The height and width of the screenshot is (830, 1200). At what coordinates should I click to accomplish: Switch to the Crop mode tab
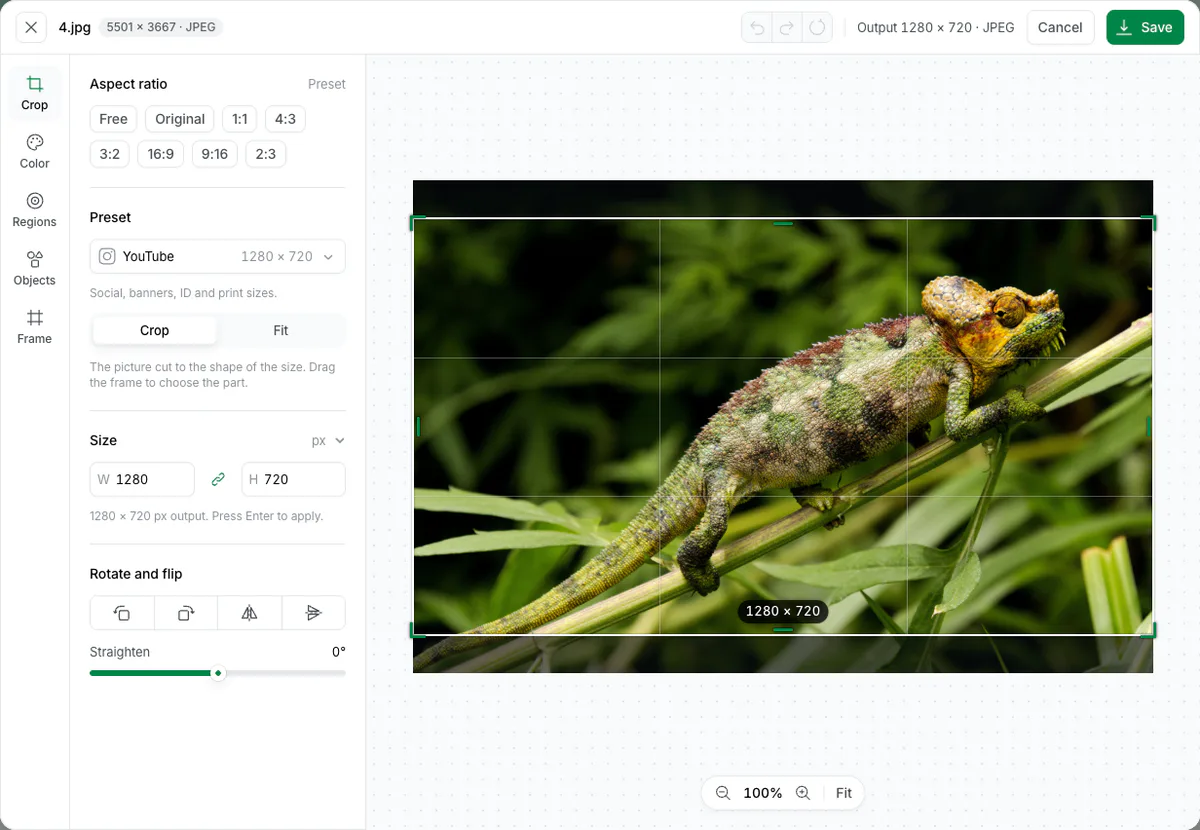click(x=154, y=331)
